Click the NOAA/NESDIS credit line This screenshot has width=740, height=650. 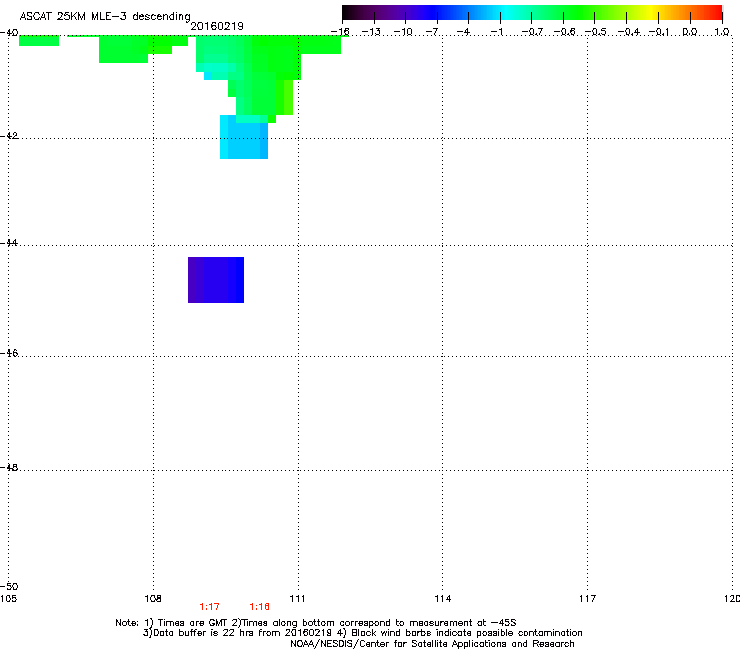click(x=432, y=644)
